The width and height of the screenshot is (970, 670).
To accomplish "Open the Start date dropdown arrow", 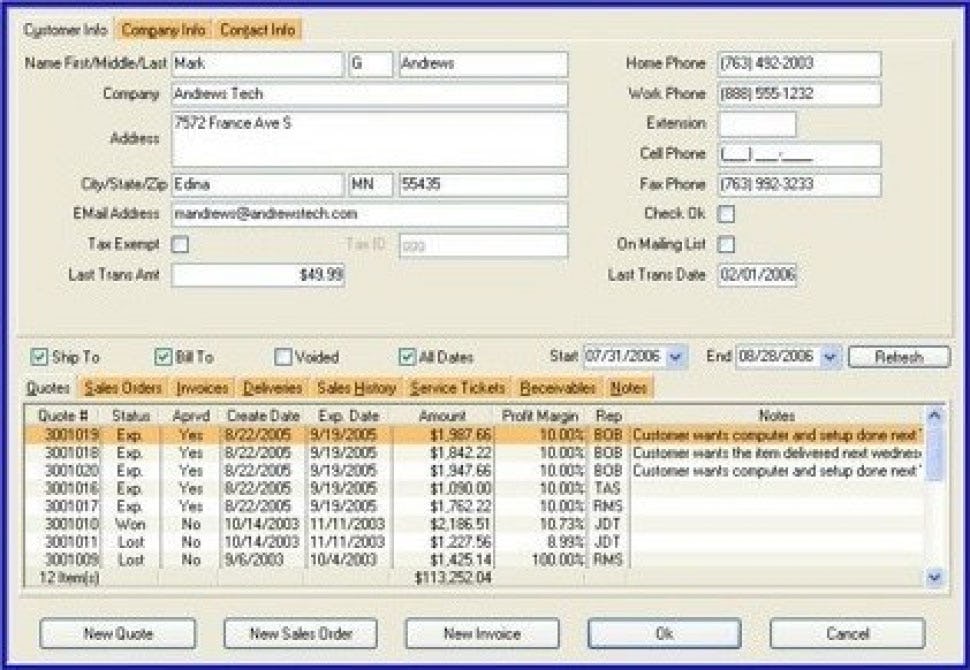I will tap(676, 357).
